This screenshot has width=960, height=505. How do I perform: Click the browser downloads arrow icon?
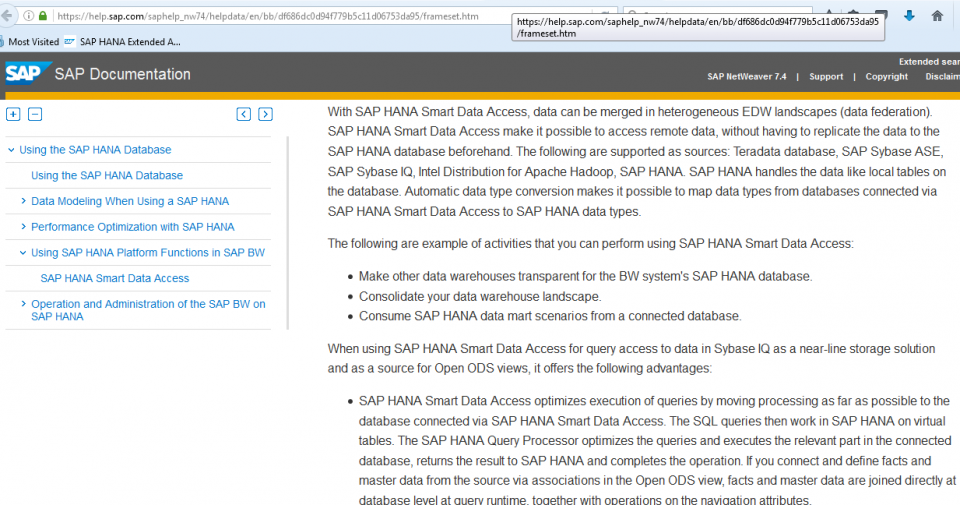(909, 16)
